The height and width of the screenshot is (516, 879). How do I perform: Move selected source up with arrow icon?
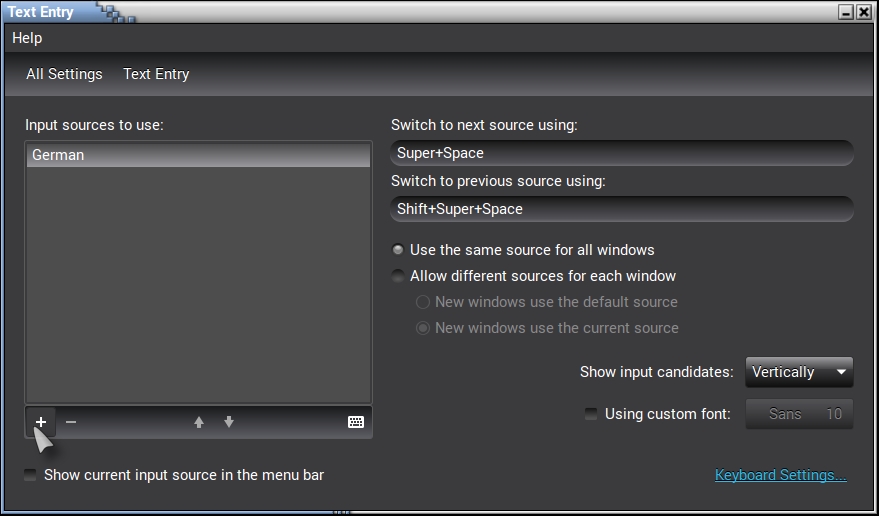point(199,422)
